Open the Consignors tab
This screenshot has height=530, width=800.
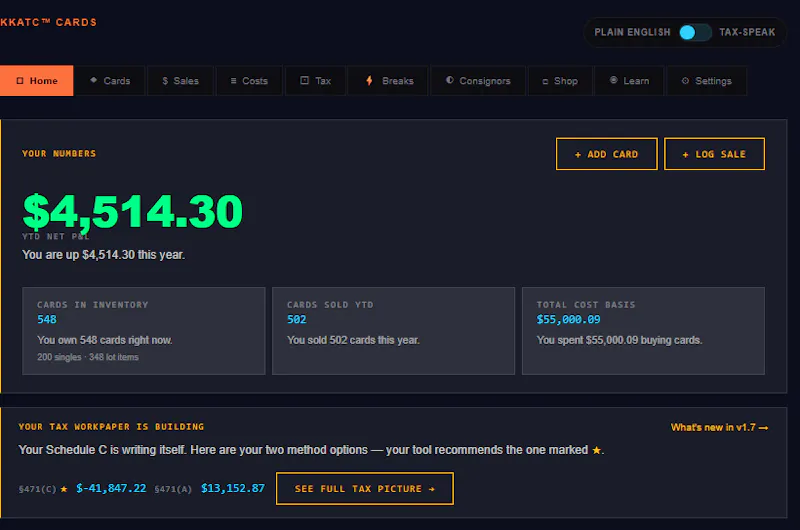point(478,81)
